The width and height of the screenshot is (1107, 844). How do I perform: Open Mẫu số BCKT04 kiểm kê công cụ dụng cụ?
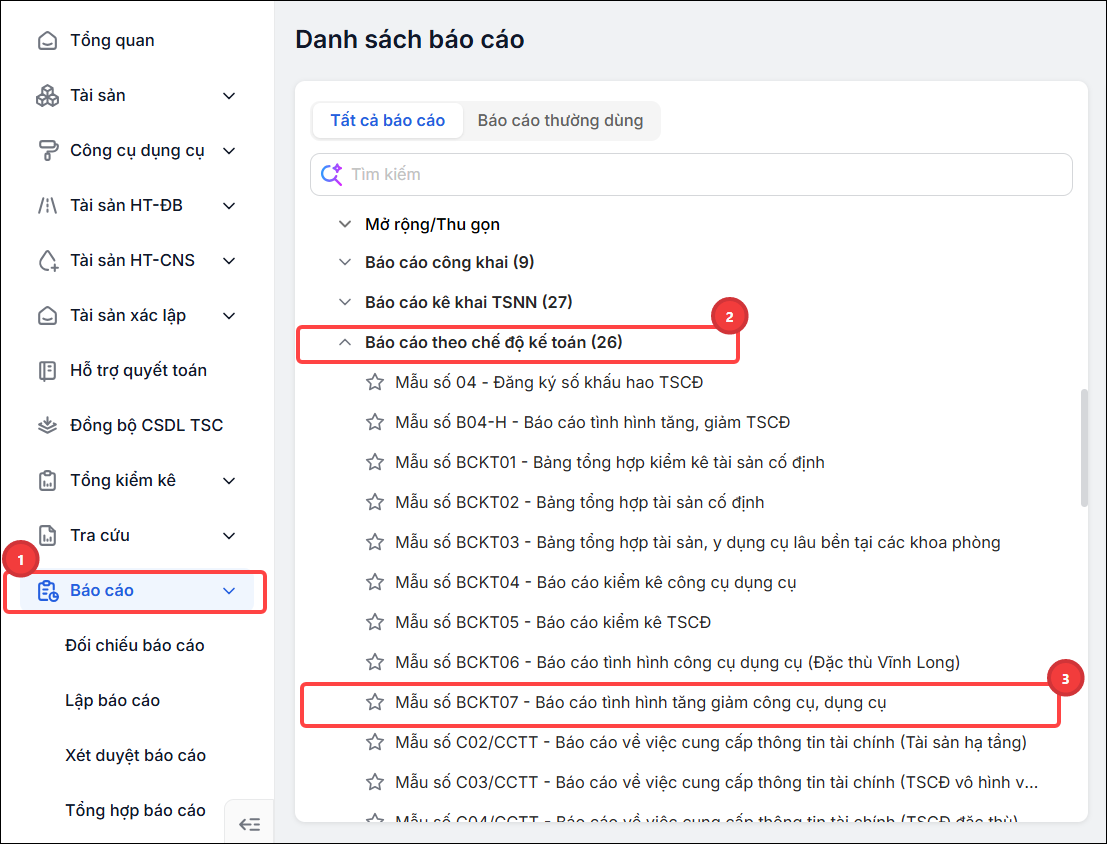[x=596, y=582]
